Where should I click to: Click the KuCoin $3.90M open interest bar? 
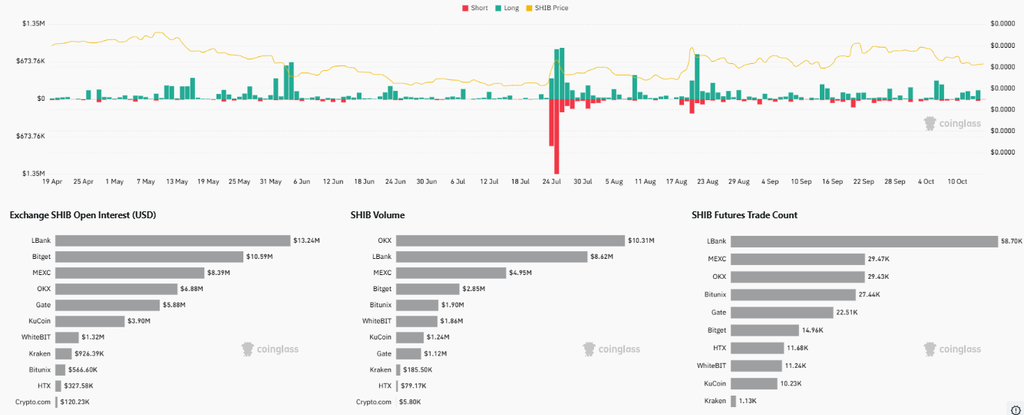coord(90,321)
